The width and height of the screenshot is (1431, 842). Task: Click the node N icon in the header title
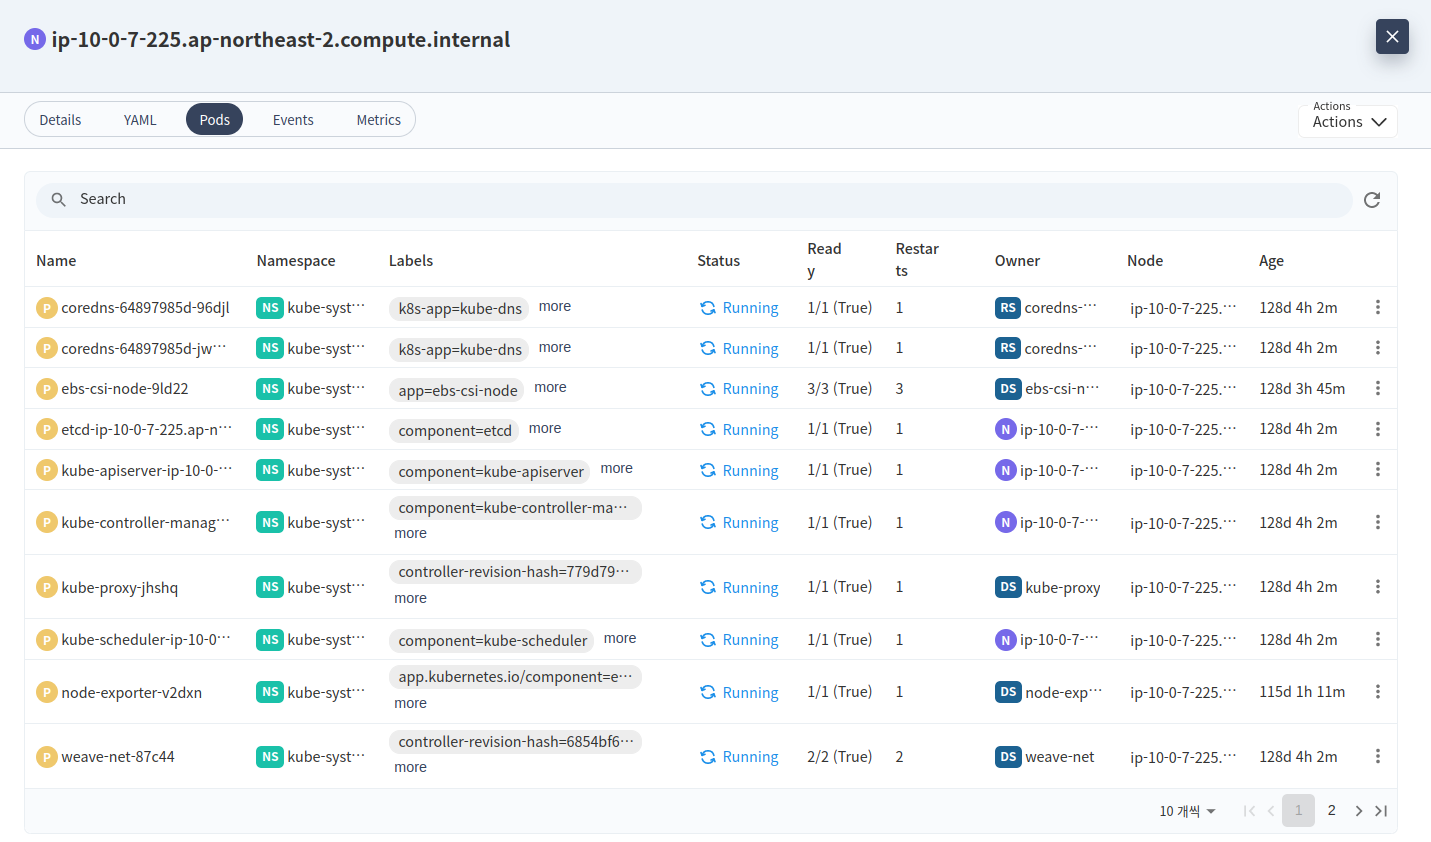click(x=35, y=40)
